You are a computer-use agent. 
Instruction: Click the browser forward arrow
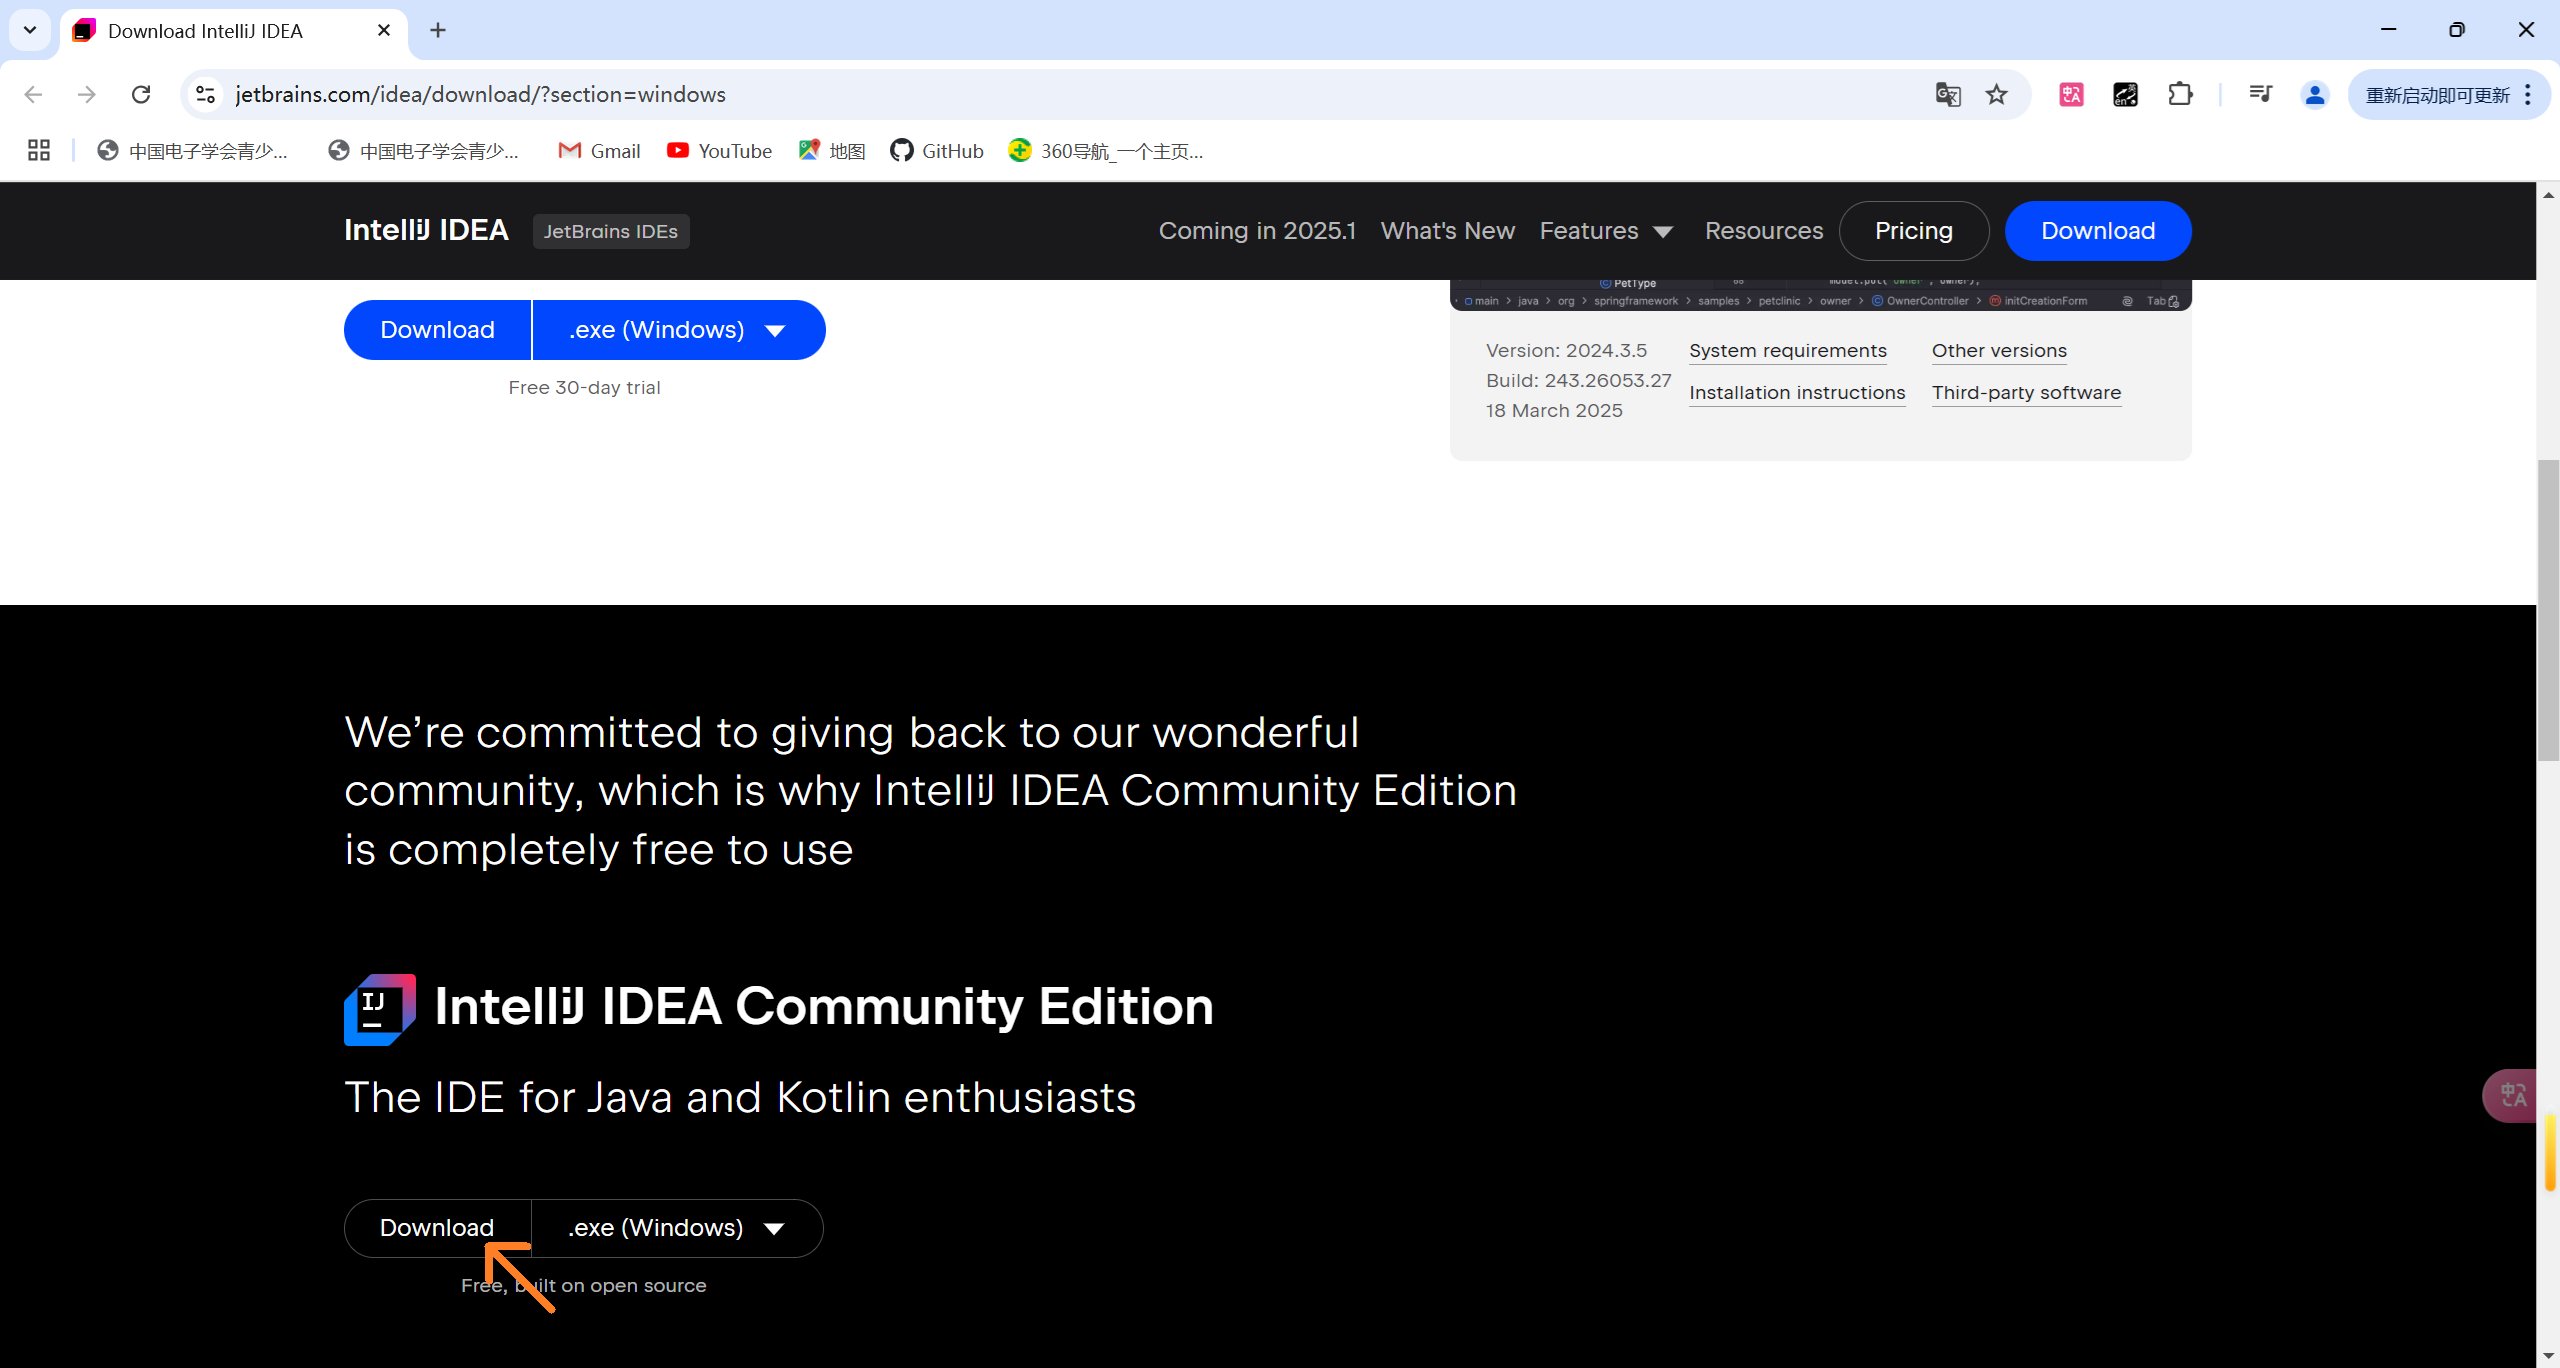(x=87, y=95)
